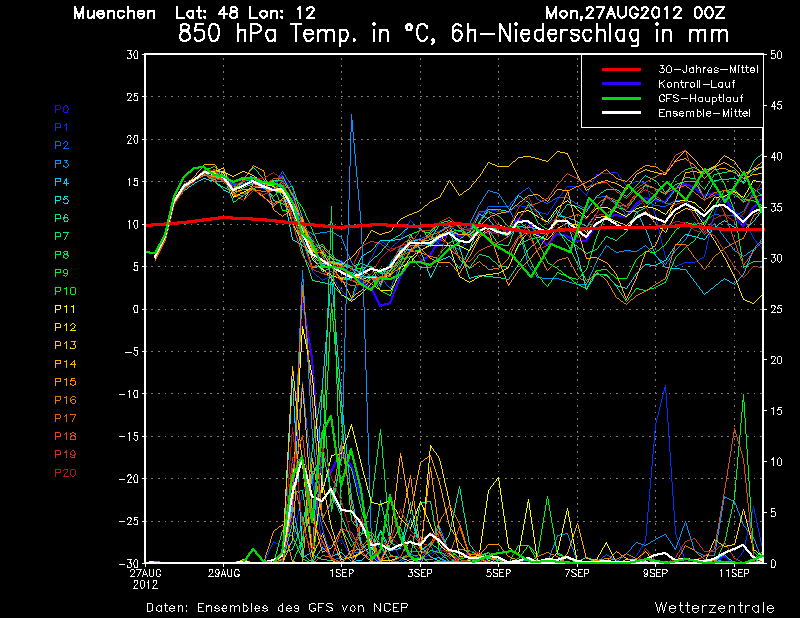
Task: Click the P10 ensemble member label
Action: pos(65,291)
